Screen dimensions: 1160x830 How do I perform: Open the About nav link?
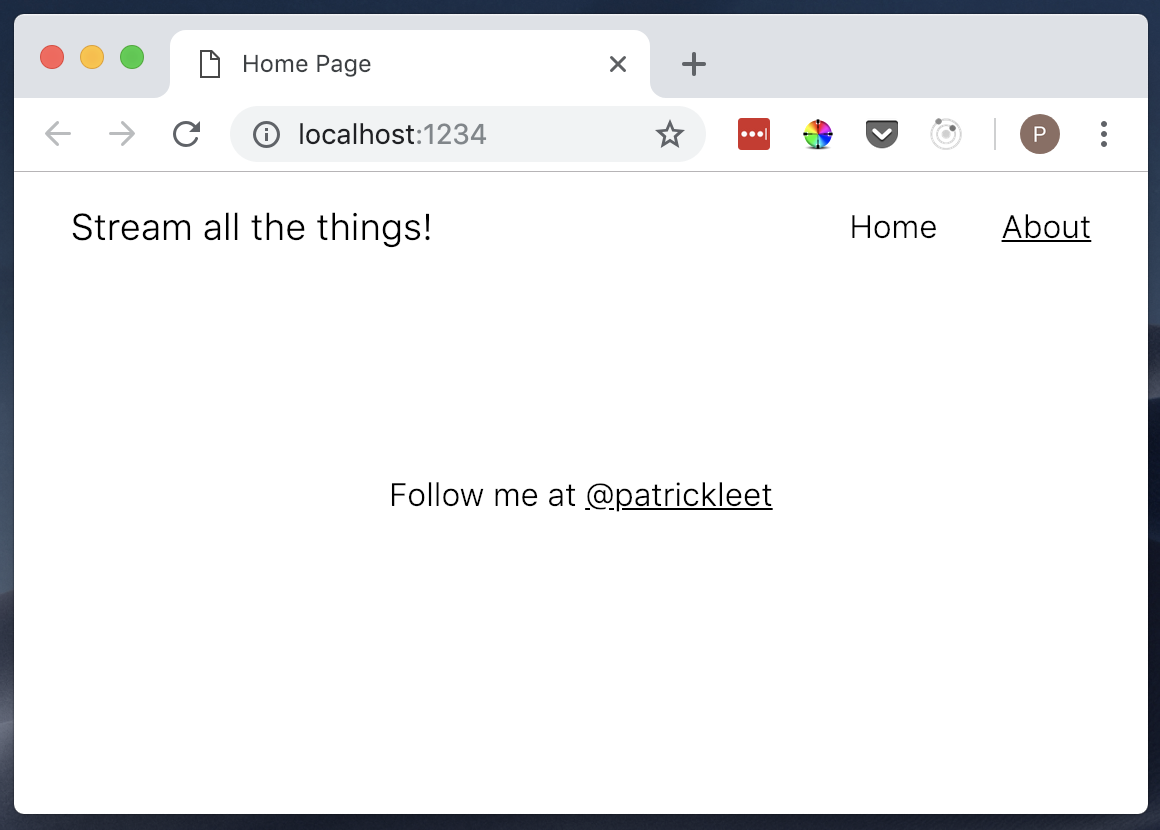coord(1046,228)
